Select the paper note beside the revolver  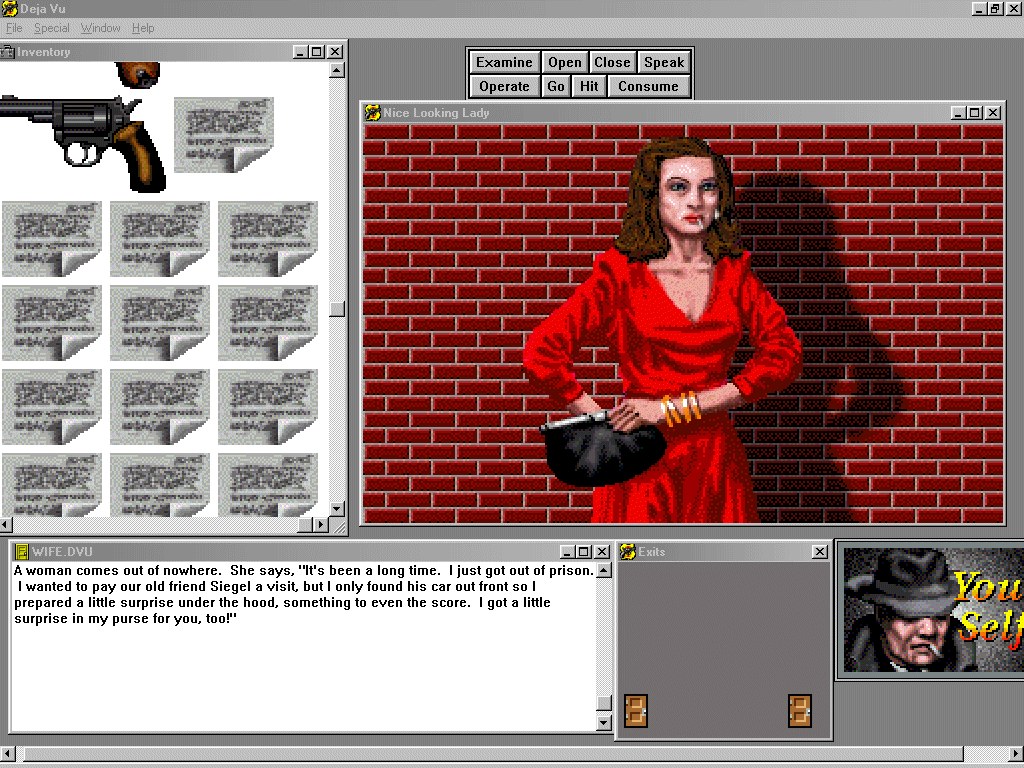pos(223,133)
